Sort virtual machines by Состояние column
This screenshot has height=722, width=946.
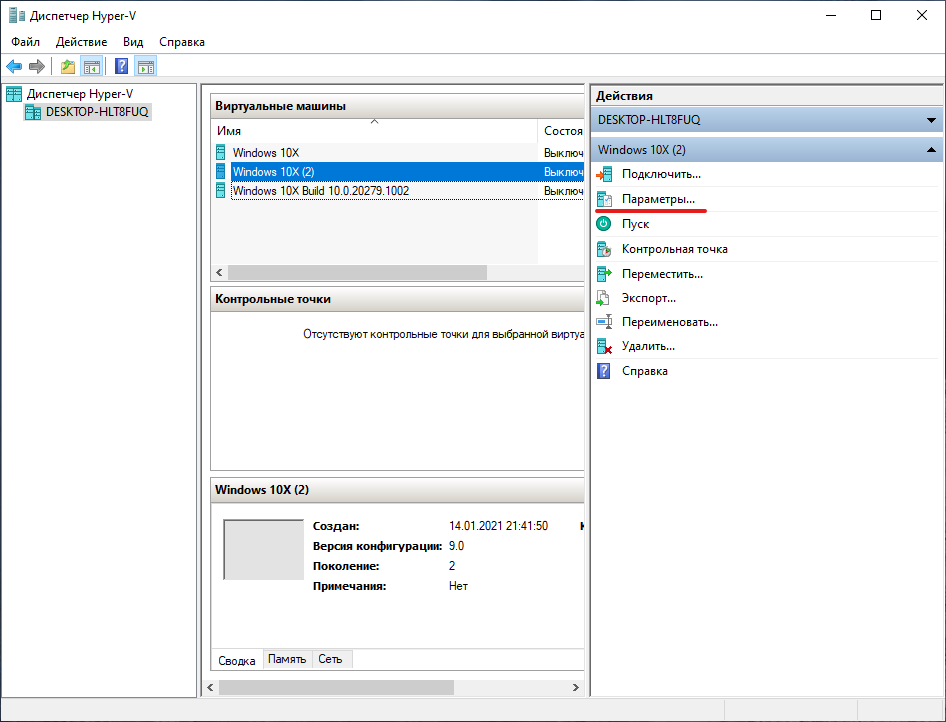pyautogui.click(x=560, y=131)
